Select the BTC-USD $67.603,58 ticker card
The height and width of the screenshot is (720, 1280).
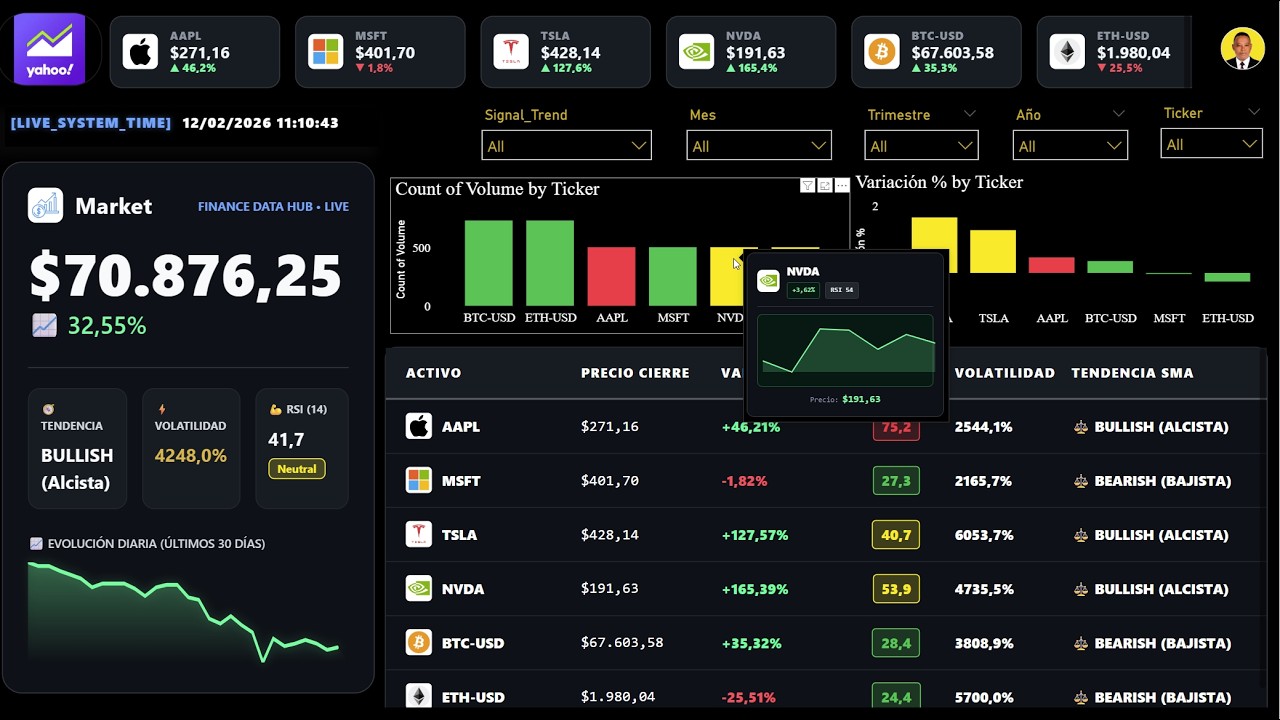point(936,52)
